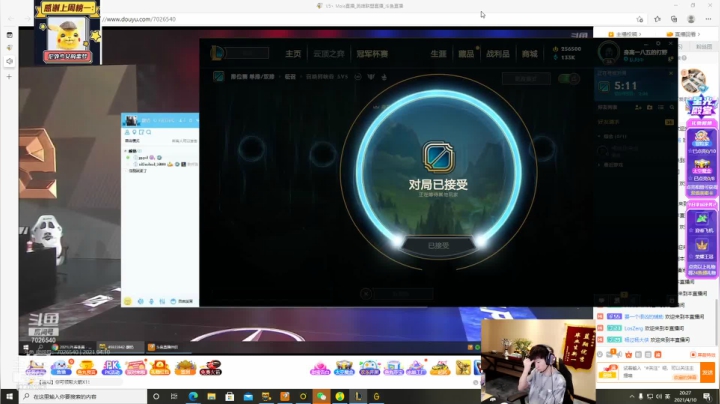Screen dimensions: 720x404
Task: Click the orange 发送 send button
Action: tap(707, 372)
